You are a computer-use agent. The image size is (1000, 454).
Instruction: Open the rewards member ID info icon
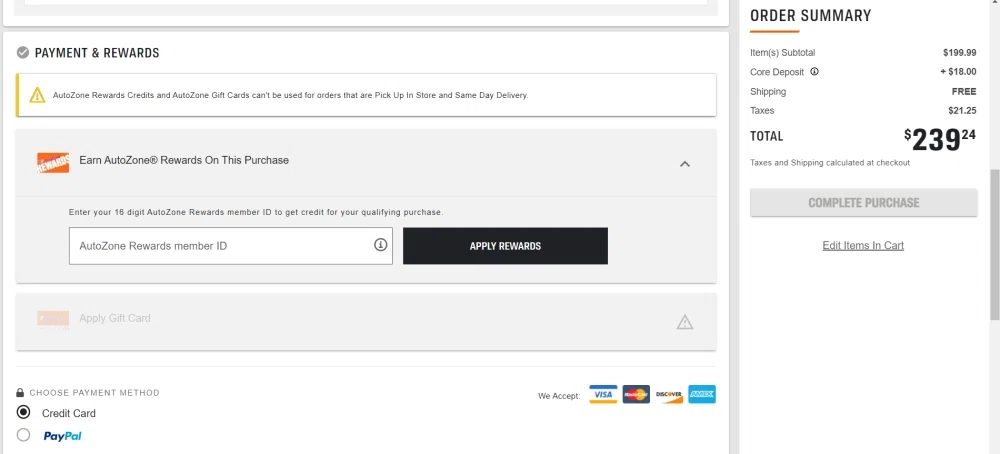click(x=380, y=244)
